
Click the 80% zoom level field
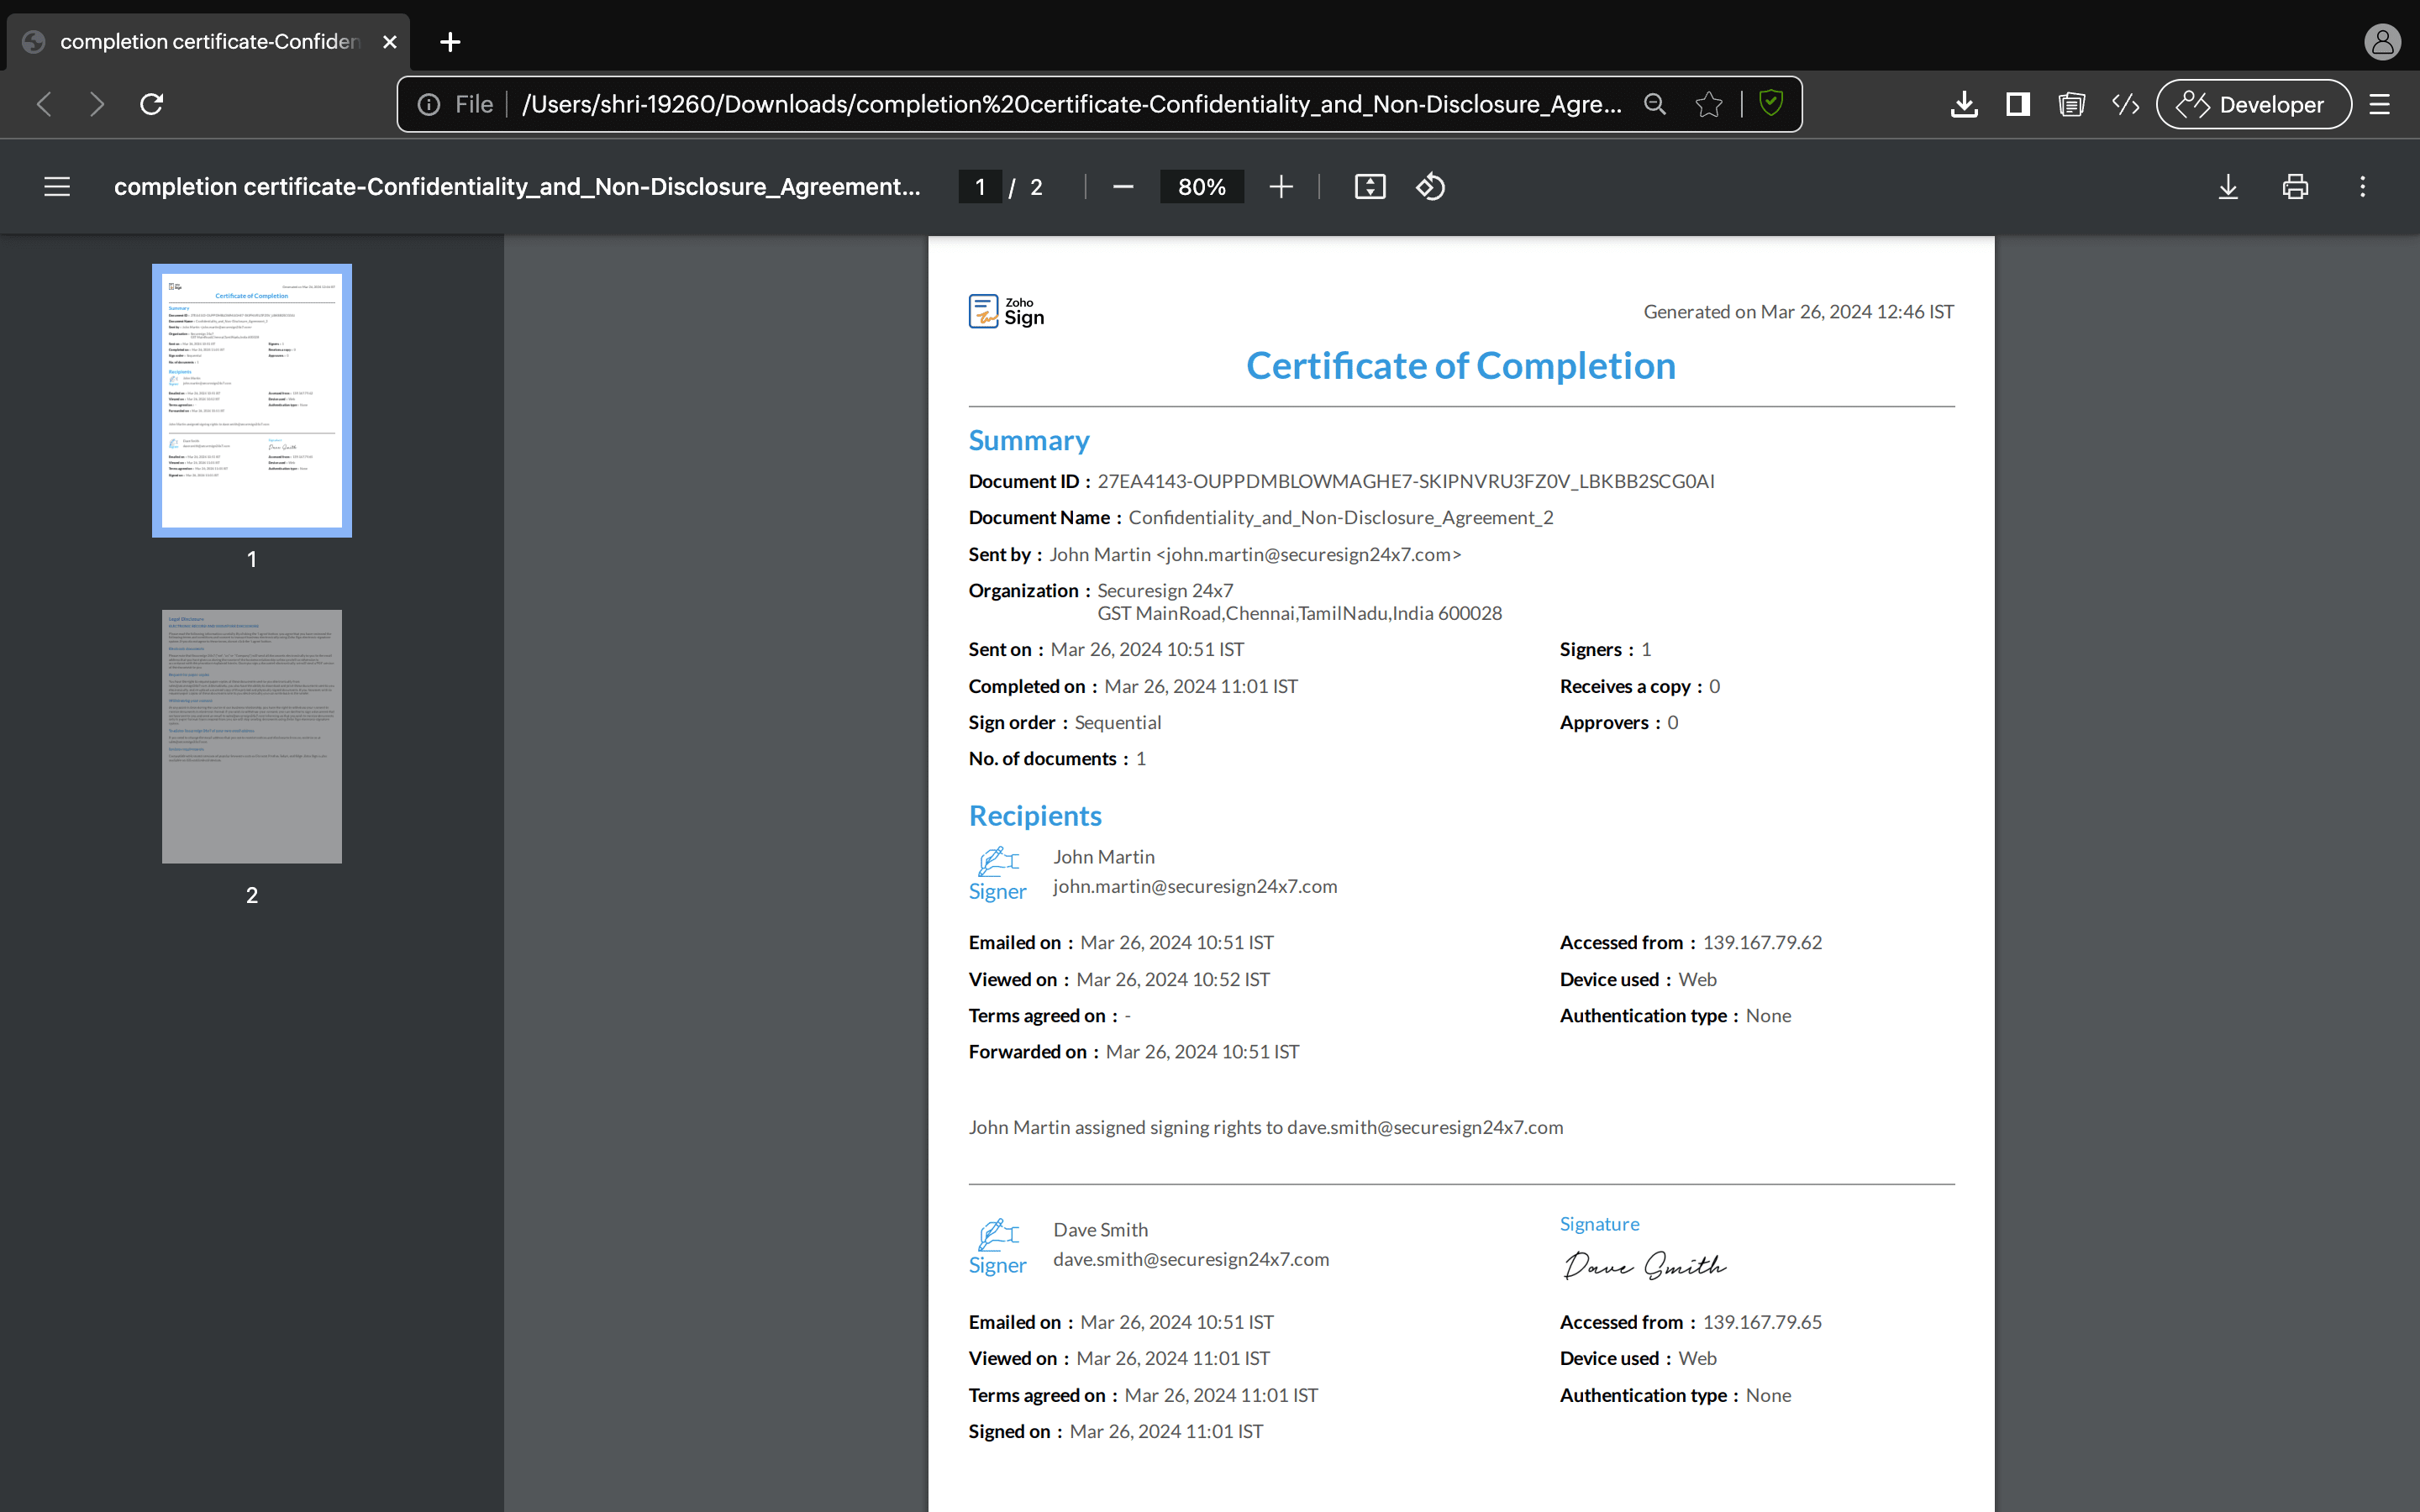pyautogui.click(x=1201, y=187)
